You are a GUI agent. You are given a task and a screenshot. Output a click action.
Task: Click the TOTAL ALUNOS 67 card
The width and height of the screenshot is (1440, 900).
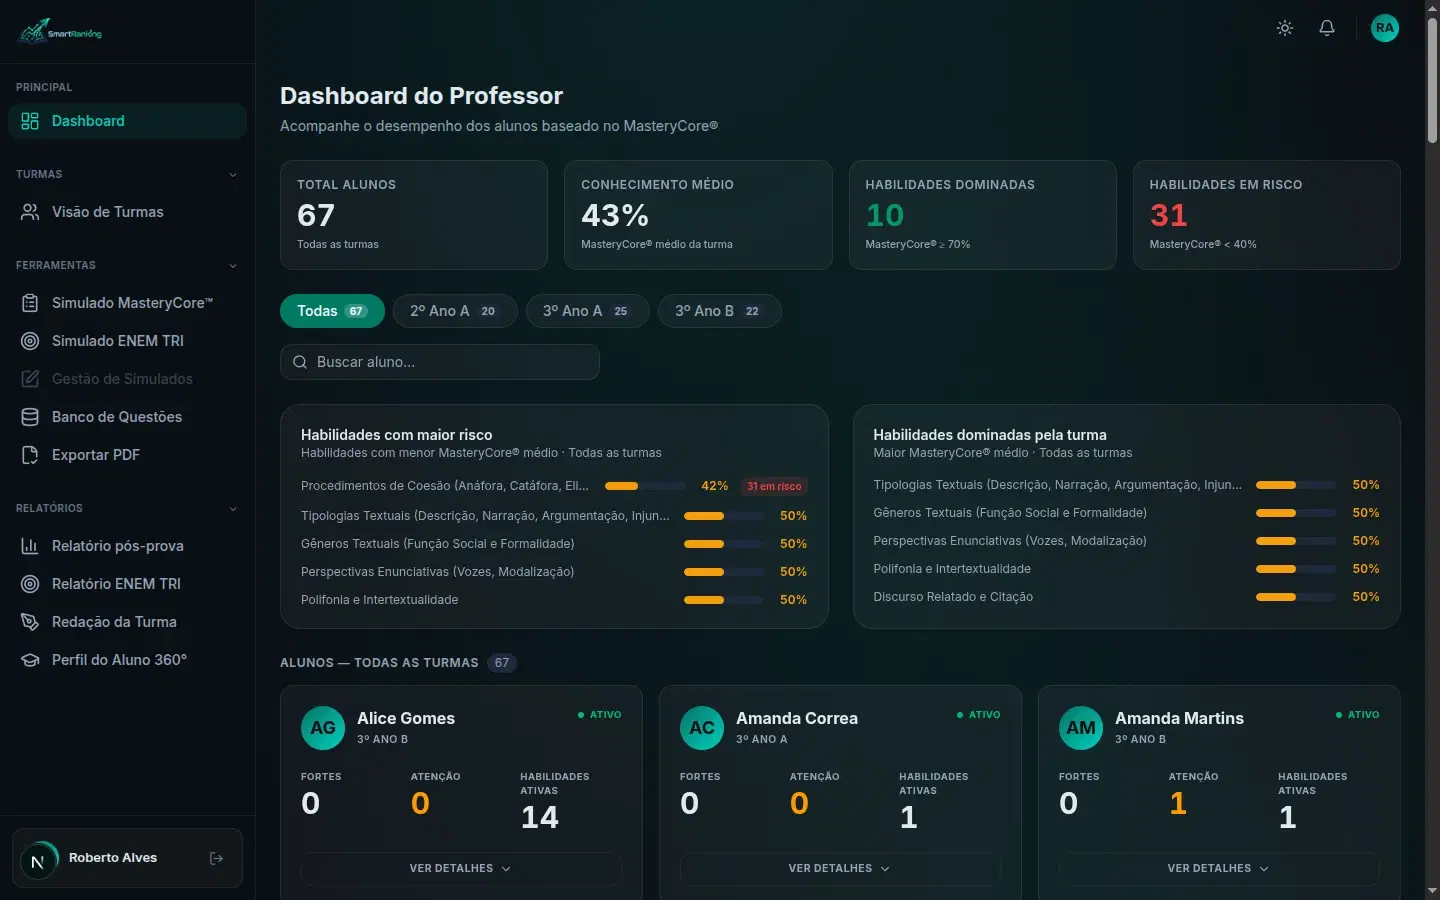pyautogui.click(x=414, y=215)
